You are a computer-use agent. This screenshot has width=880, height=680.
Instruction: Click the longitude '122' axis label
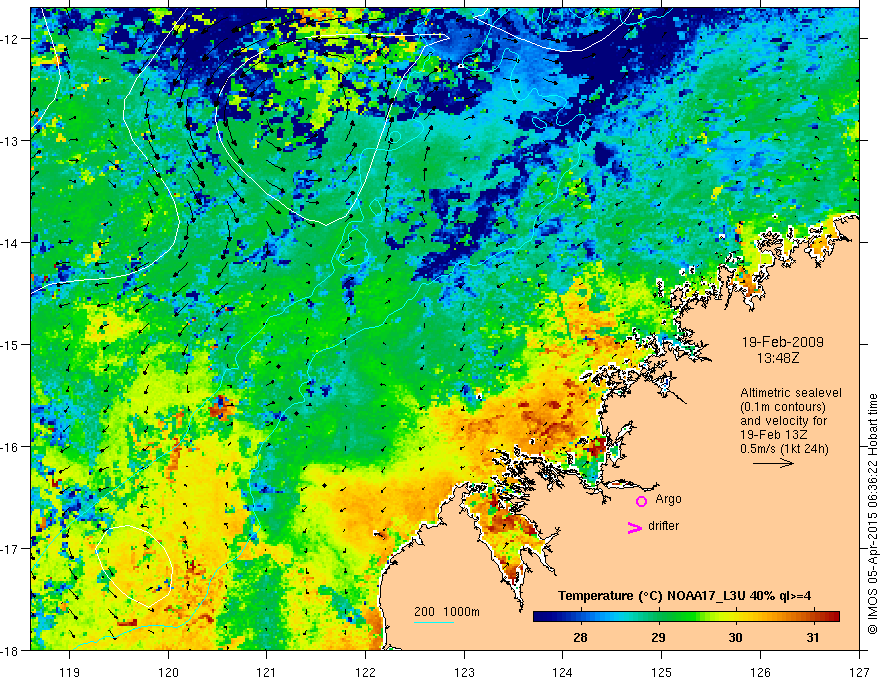click(x=365, y=672)
